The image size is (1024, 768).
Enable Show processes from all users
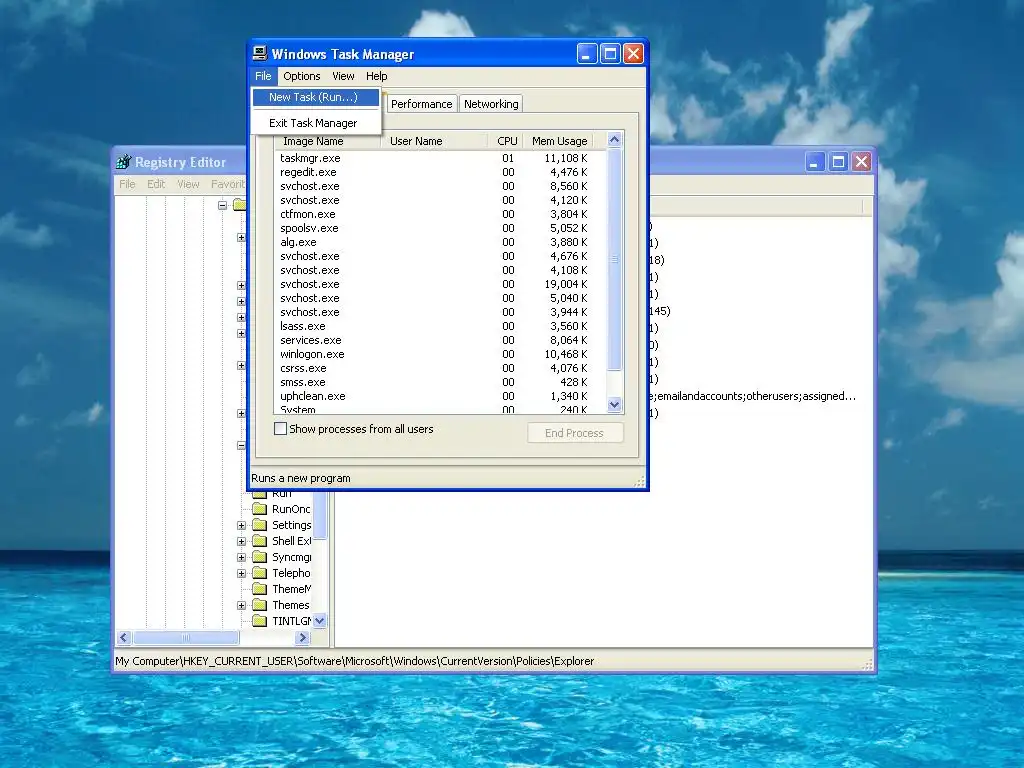[281, 429]
